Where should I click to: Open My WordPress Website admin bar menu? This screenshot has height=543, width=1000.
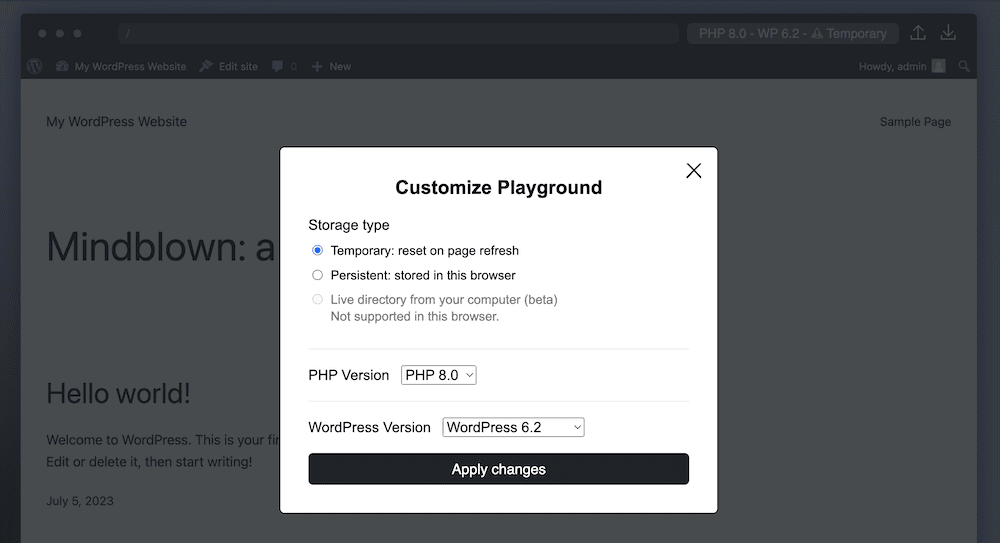click(121, 66)
